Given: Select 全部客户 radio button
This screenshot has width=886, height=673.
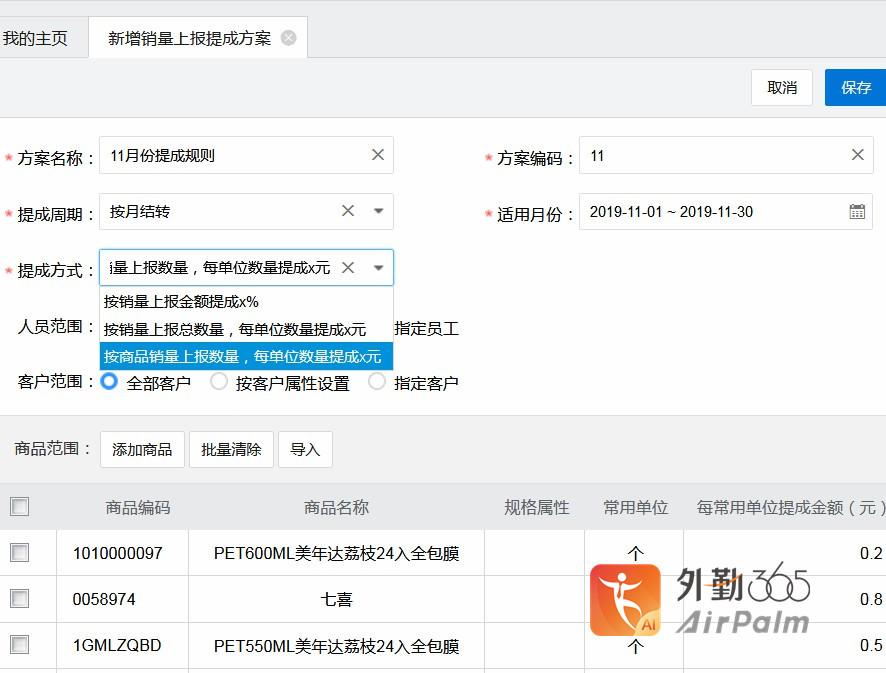Looking at the screenshot, I should point(110,381).
